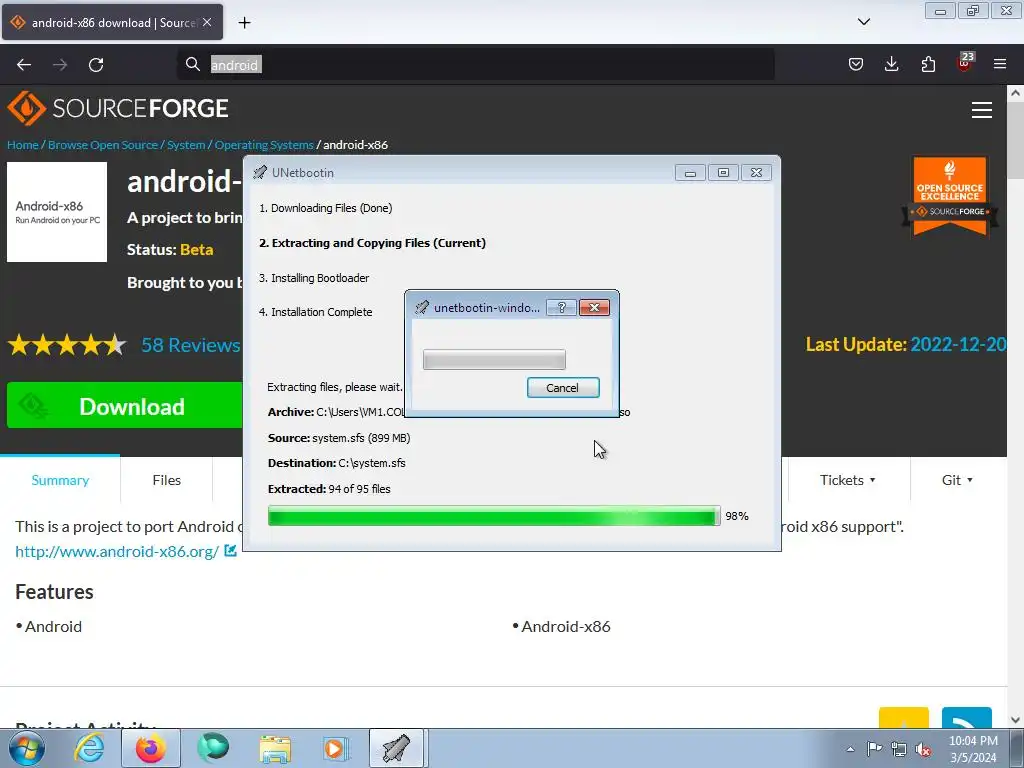The height and width of the screenshot is (768, 1024).
Task: Click the UNetbootin title bar icon
Action: pos(260,172)
